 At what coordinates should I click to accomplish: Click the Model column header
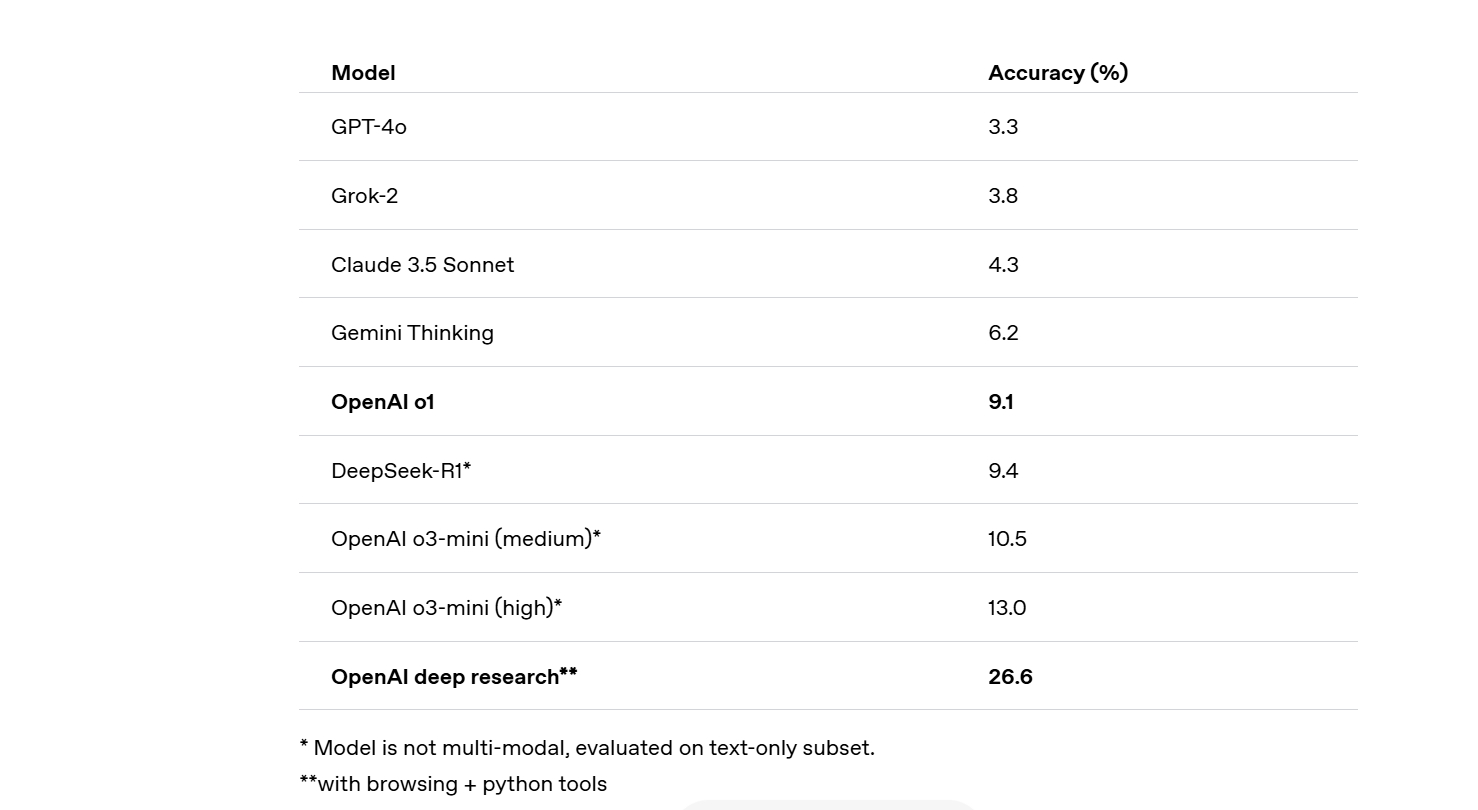pyautogui.click(x=363, y=73)
